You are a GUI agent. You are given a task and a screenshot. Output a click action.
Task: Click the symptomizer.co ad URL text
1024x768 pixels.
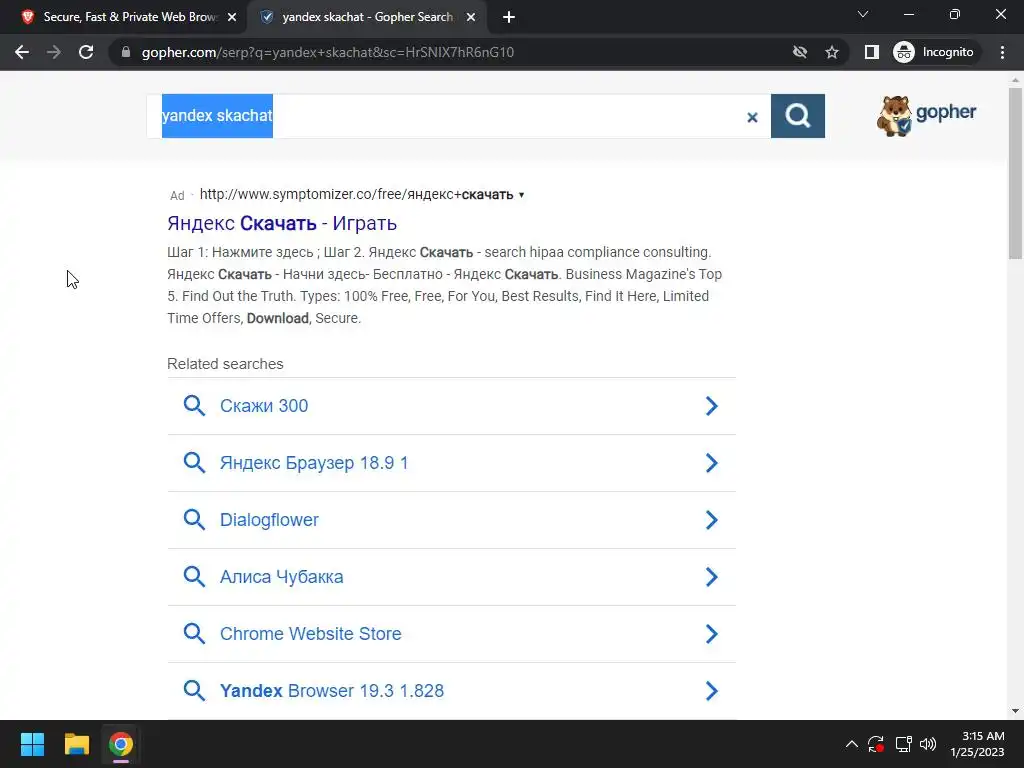pyautogui.click(x=357, y=195)
